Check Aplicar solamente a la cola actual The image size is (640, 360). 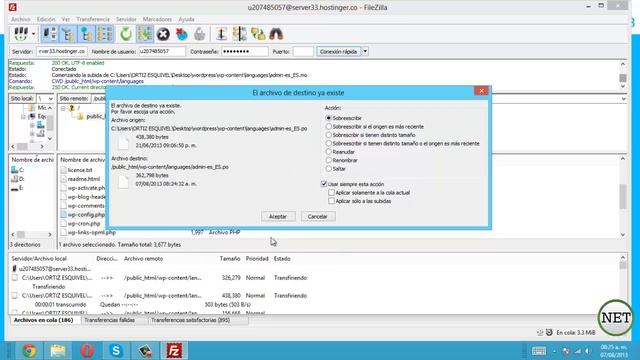coord(331,193)
